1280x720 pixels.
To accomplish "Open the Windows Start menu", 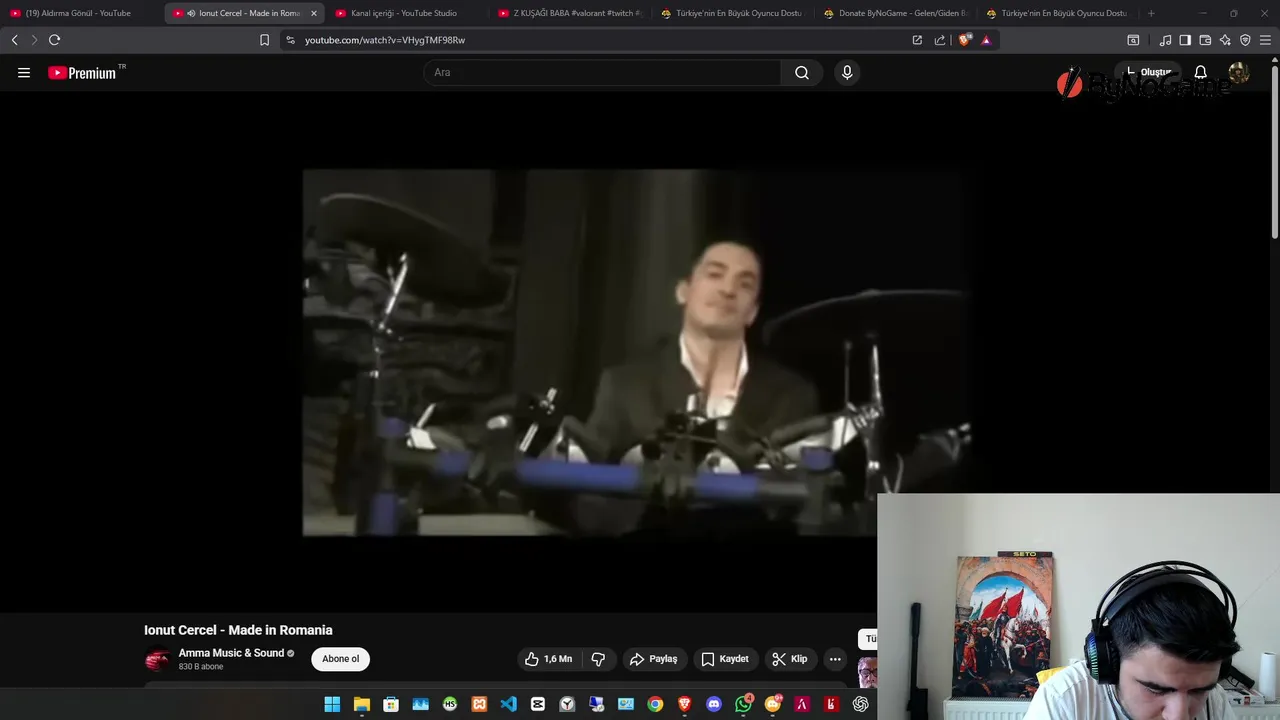I will tap(332, 704).
